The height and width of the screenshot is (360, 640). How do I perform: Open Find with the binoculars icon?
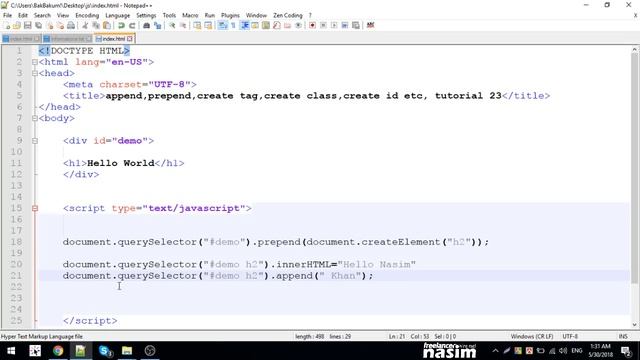point(147,25)
